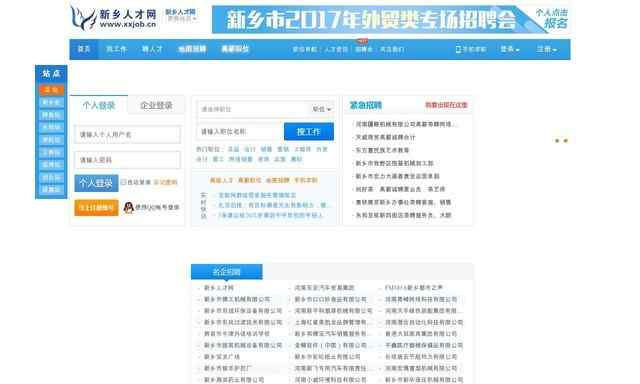Image resolution: width=640 pixels, height=384 pixels.
Task: Focus the position category selection field
Action: (253, 109)
